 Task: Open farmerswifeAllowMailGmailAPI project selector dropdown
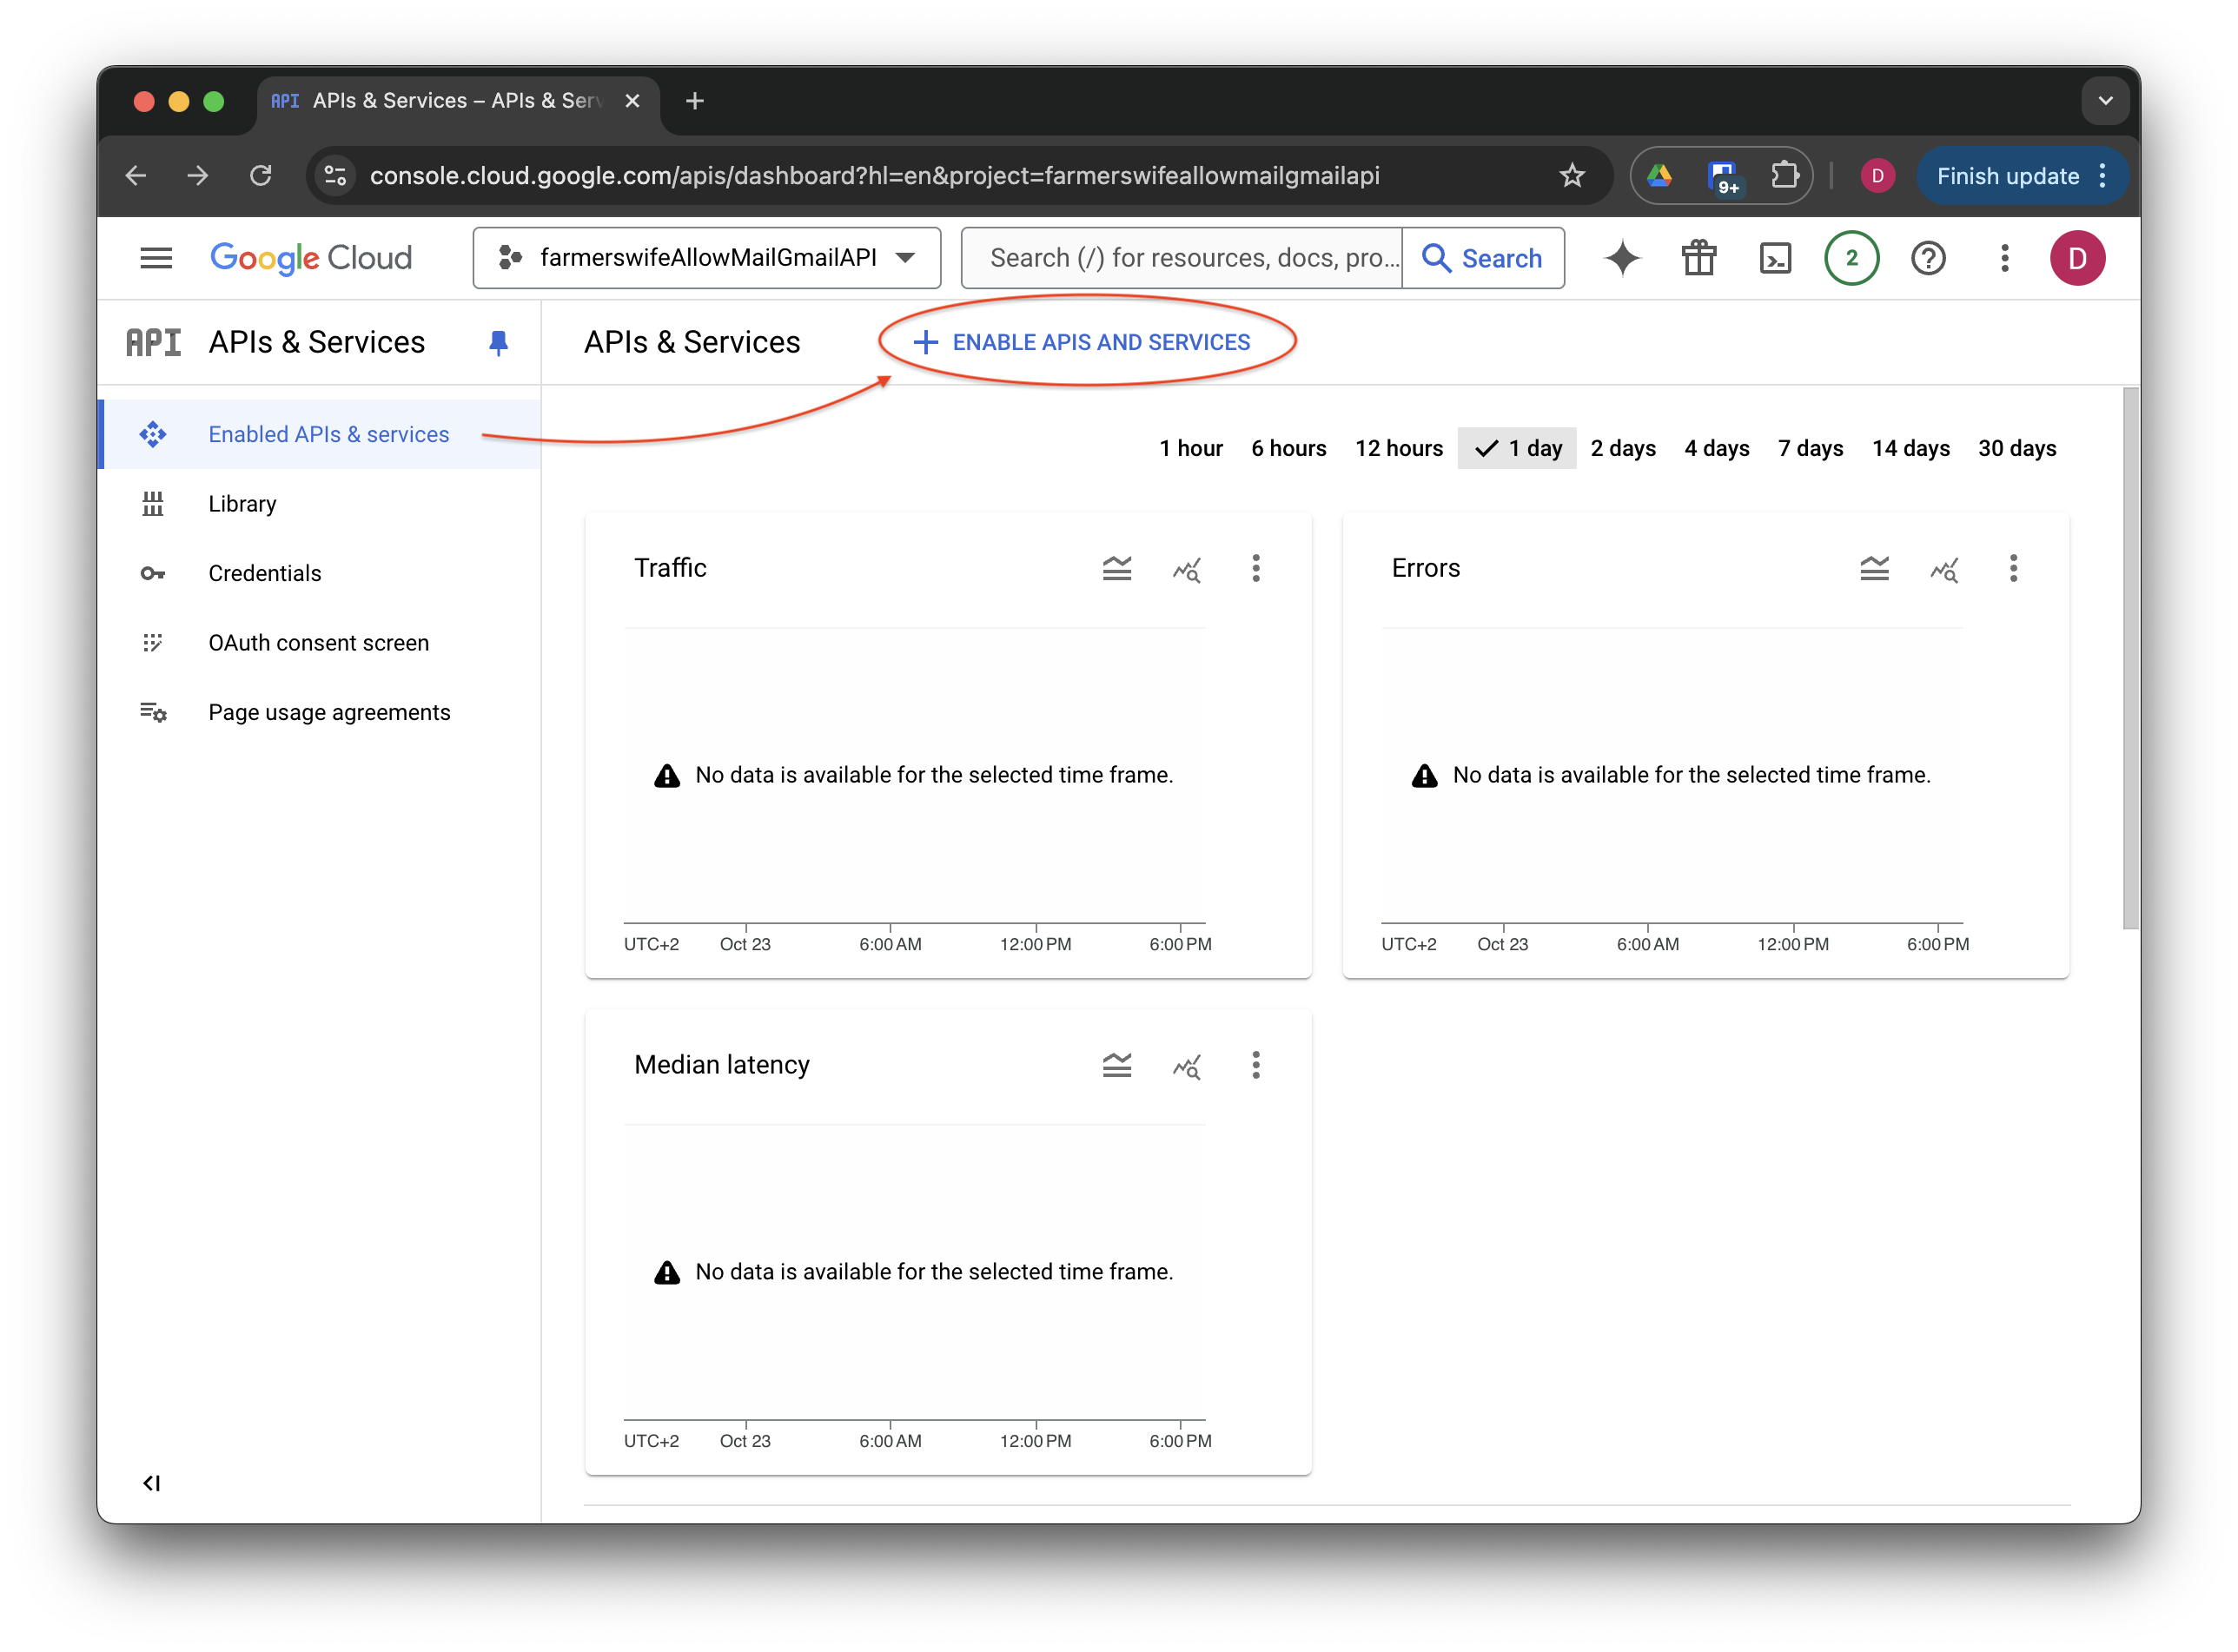(x=706, y=258)
